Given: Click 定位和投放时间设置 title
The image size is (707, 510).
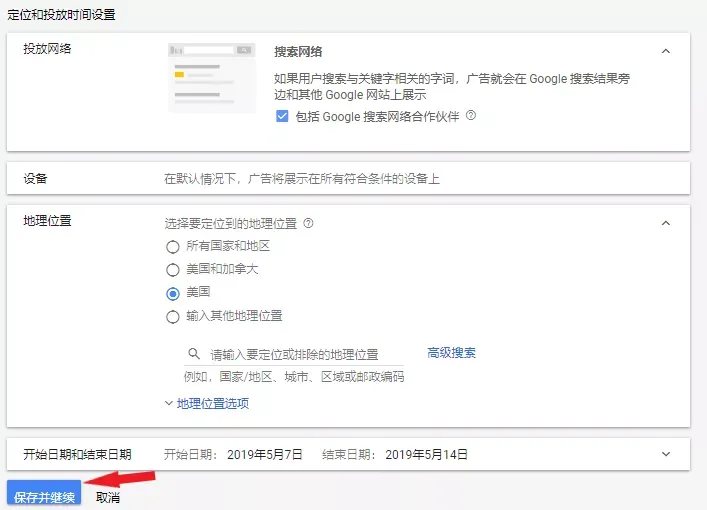Looking at the screenshot, I should pos(61,14).
